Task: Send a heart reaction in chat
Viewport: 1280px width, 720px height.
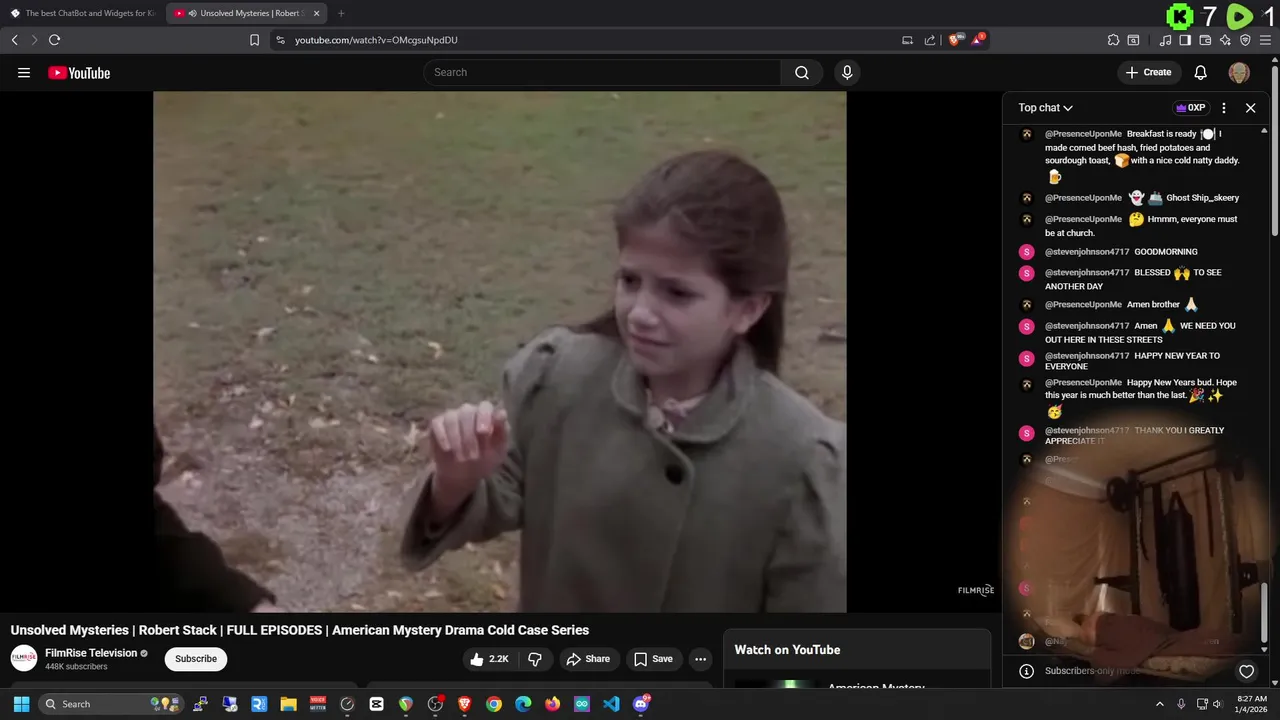Action: click(1246, 672)
